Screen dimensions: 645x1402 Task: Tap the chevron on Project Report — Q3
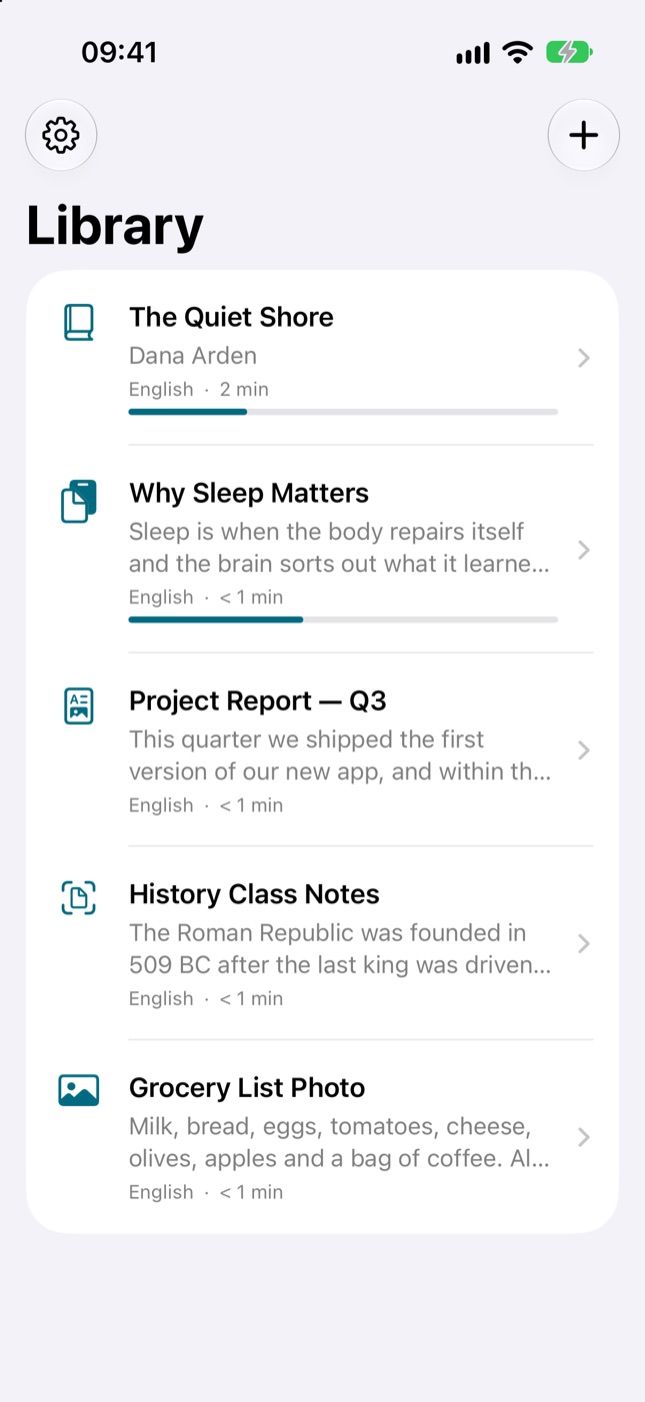(x=584, y=750)
